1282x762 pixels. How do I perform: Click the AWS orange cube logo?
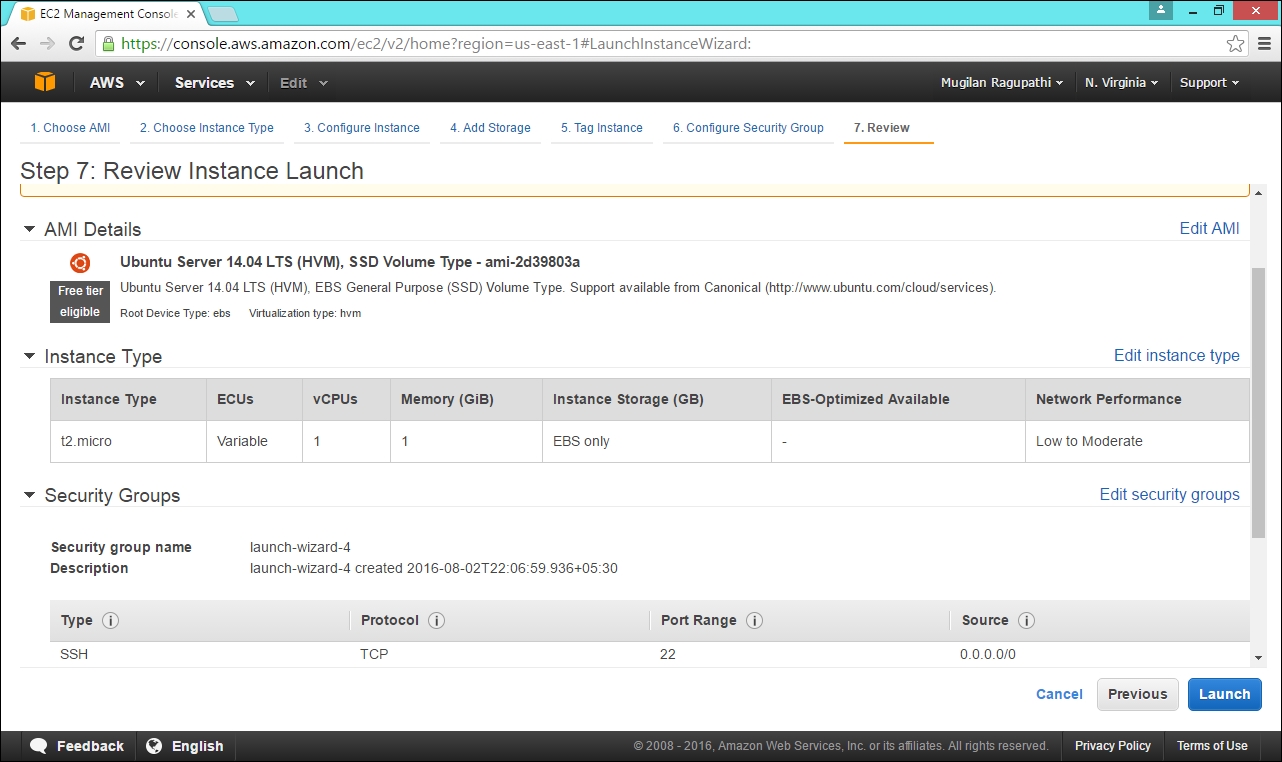pyautogui.click(x=45, y=82)
